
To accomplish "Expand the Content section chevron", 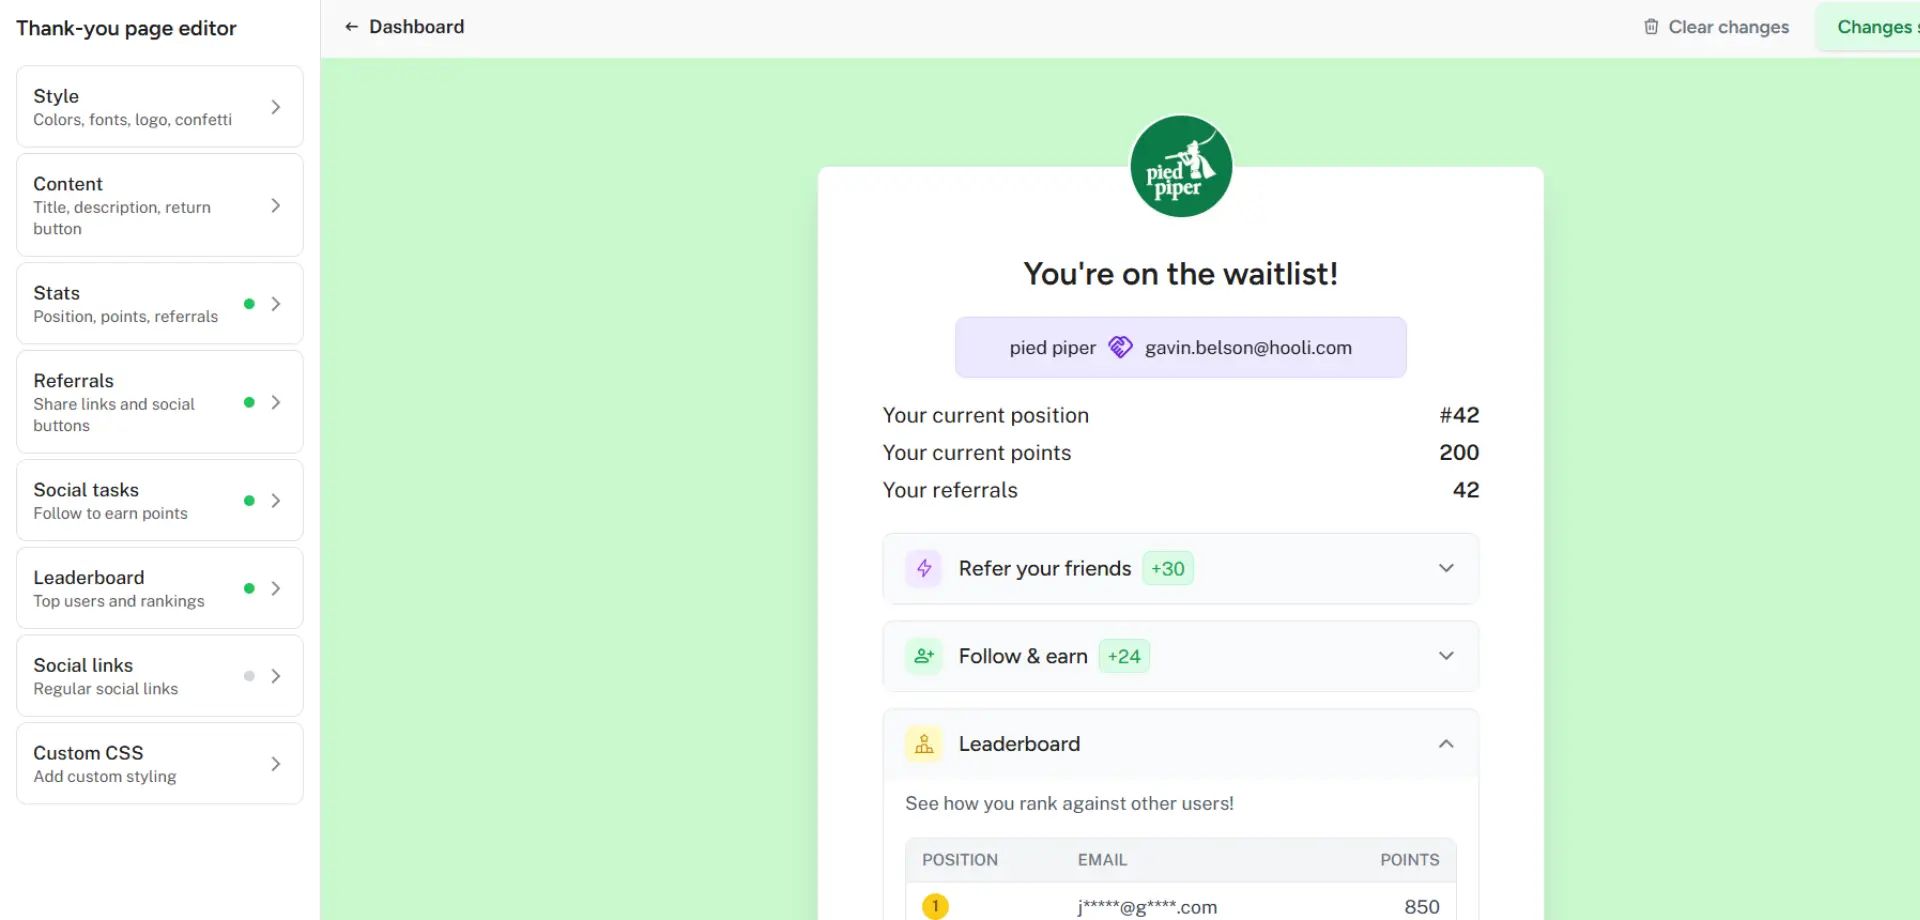I will pos(276,205).
